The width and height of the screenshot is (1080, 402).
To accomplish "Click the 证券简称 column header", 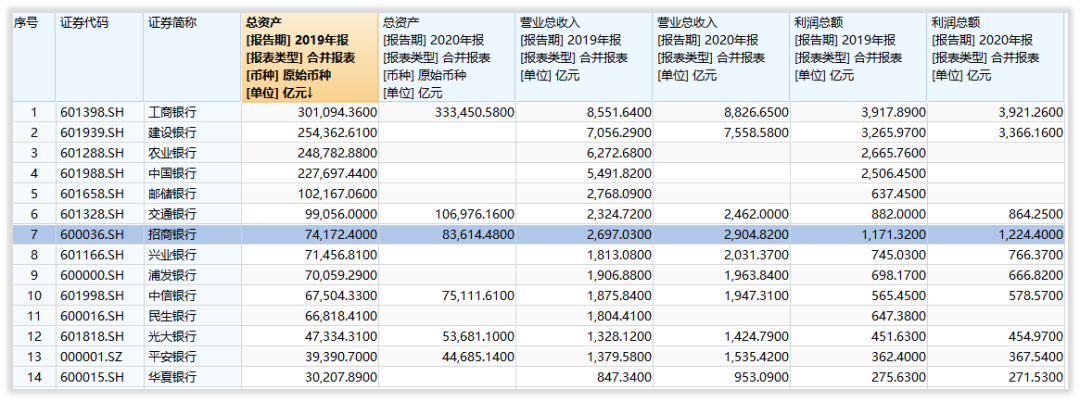I will point(192,58).
